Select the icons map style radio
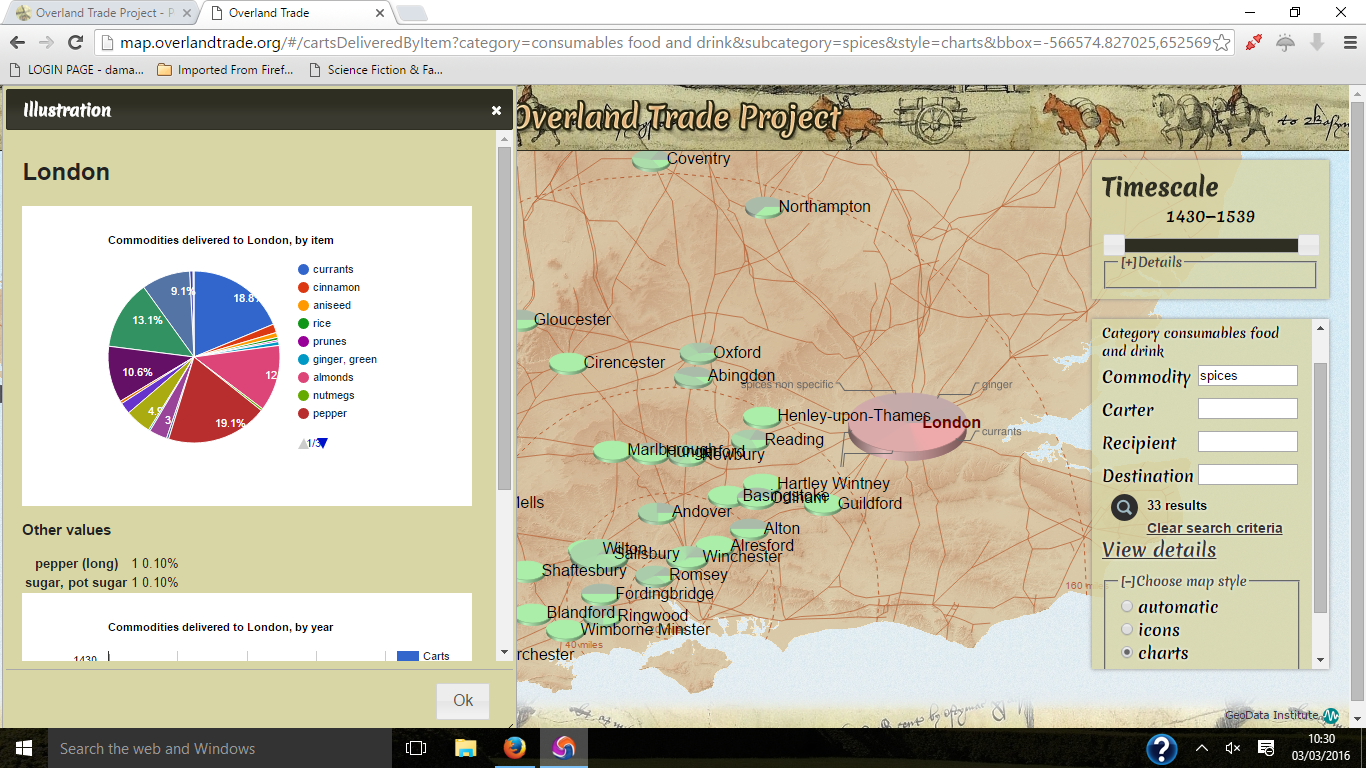This screenshot has width=1366, height=768. [1128, 630]
